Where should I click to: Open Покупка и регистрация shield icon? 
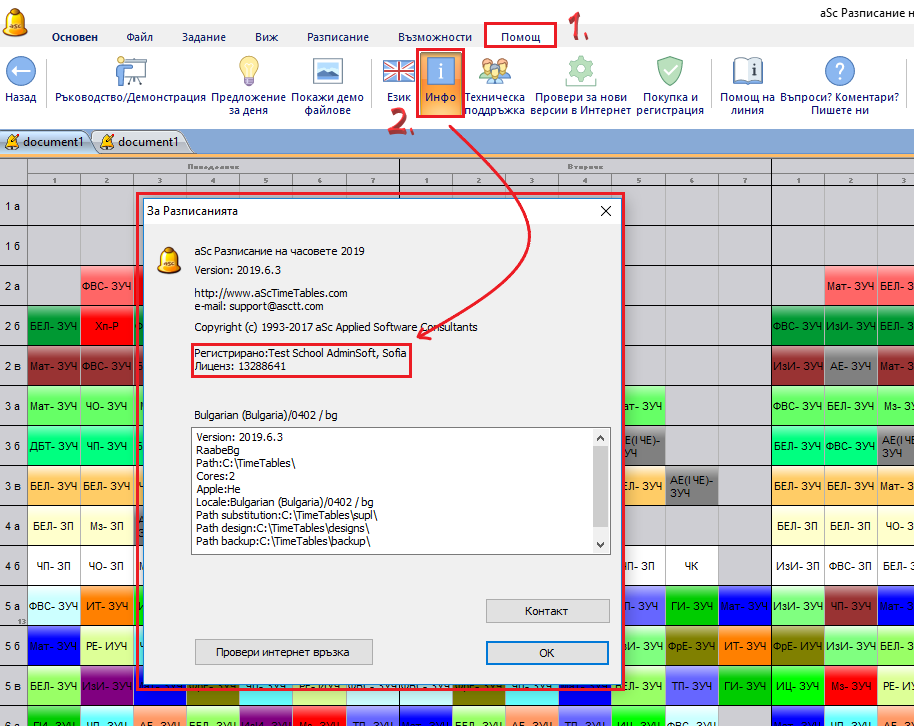pyautogui.click(x=671, y=72)
